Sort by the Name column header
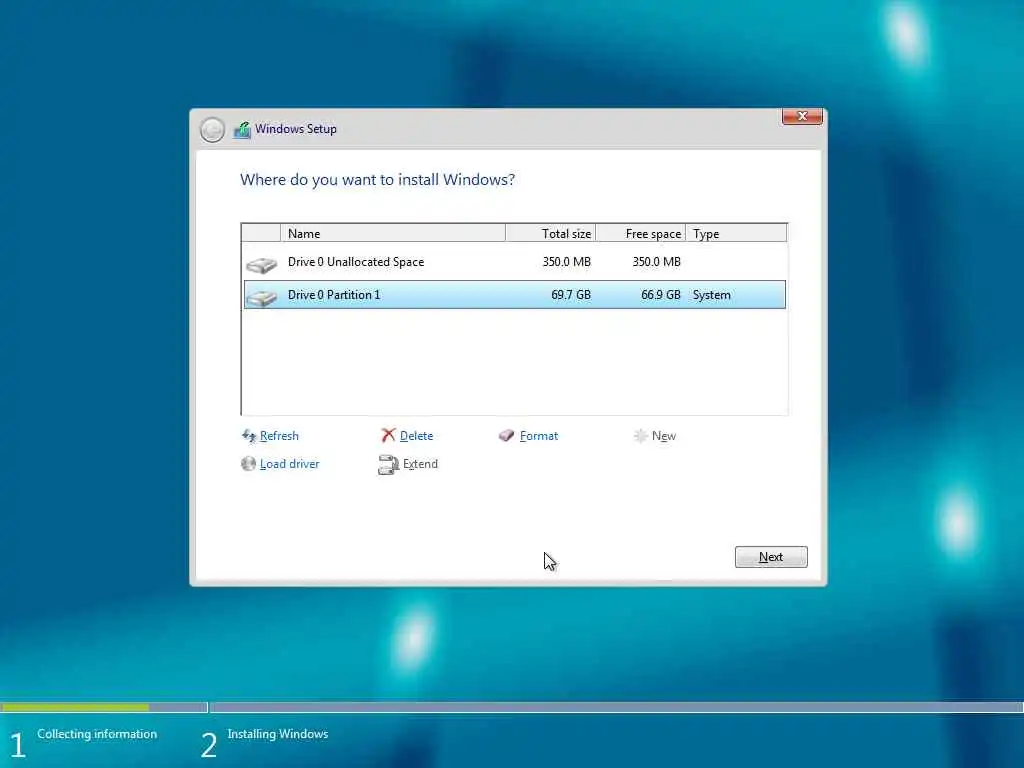The height and width of the screenshot is (768, 1024). [392, 233]
